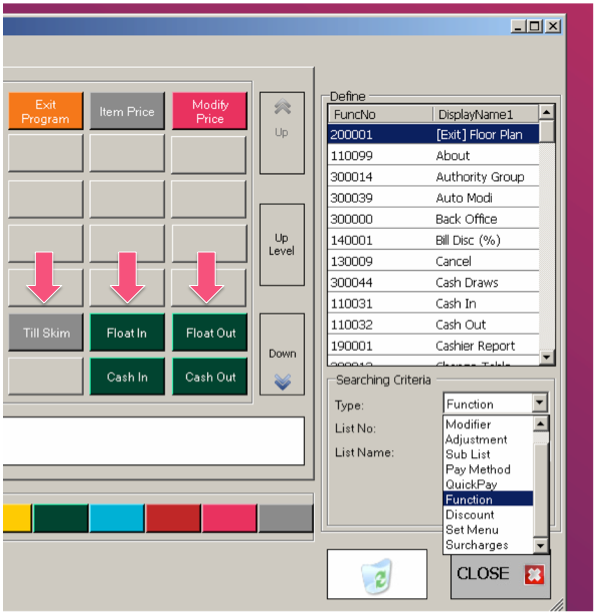The width and height of the screenshot is (599, 615).
Task: Select the Back Office function row
Action: [x=433, y=219]
